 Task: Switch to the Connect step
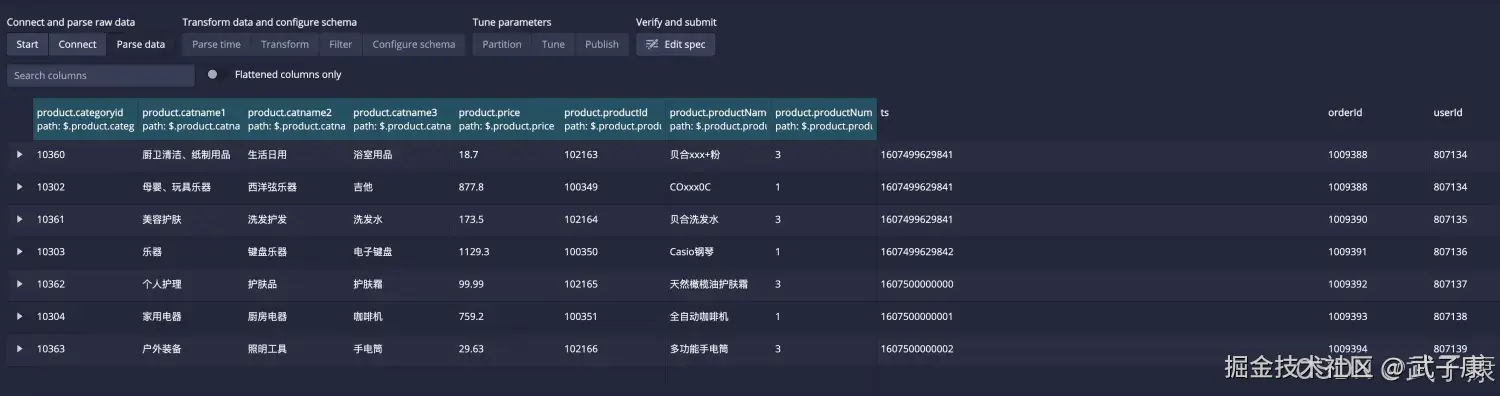coord(77,44)
